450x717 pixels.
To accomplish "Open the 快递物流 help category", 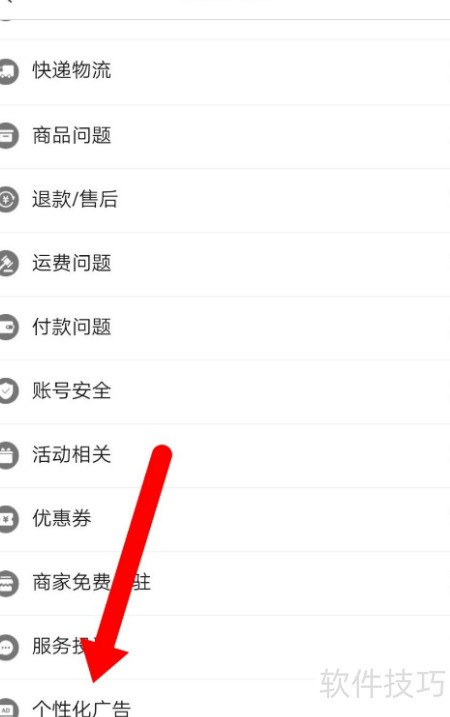I will (225, 72).
